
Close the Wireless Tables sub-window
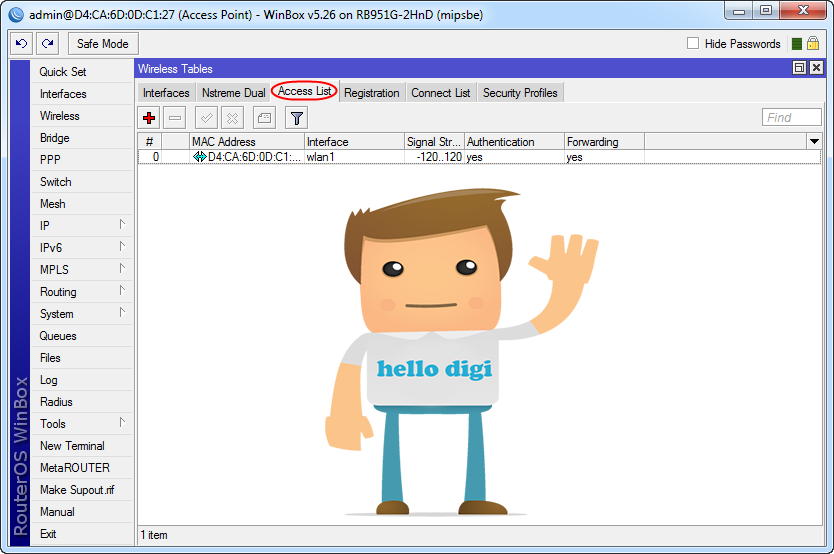[816, 68]
